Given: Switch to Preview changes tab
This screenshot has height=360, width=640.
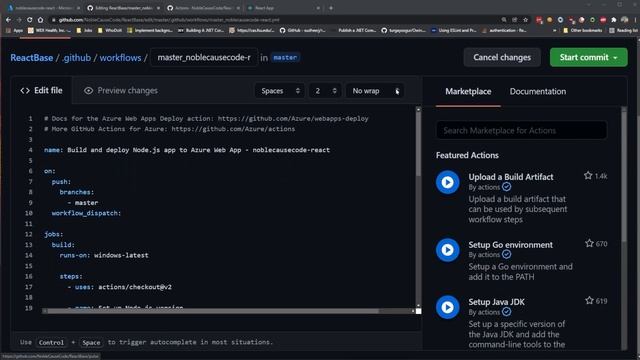Looking at the screenshot, I should click(x=121, y=91).
